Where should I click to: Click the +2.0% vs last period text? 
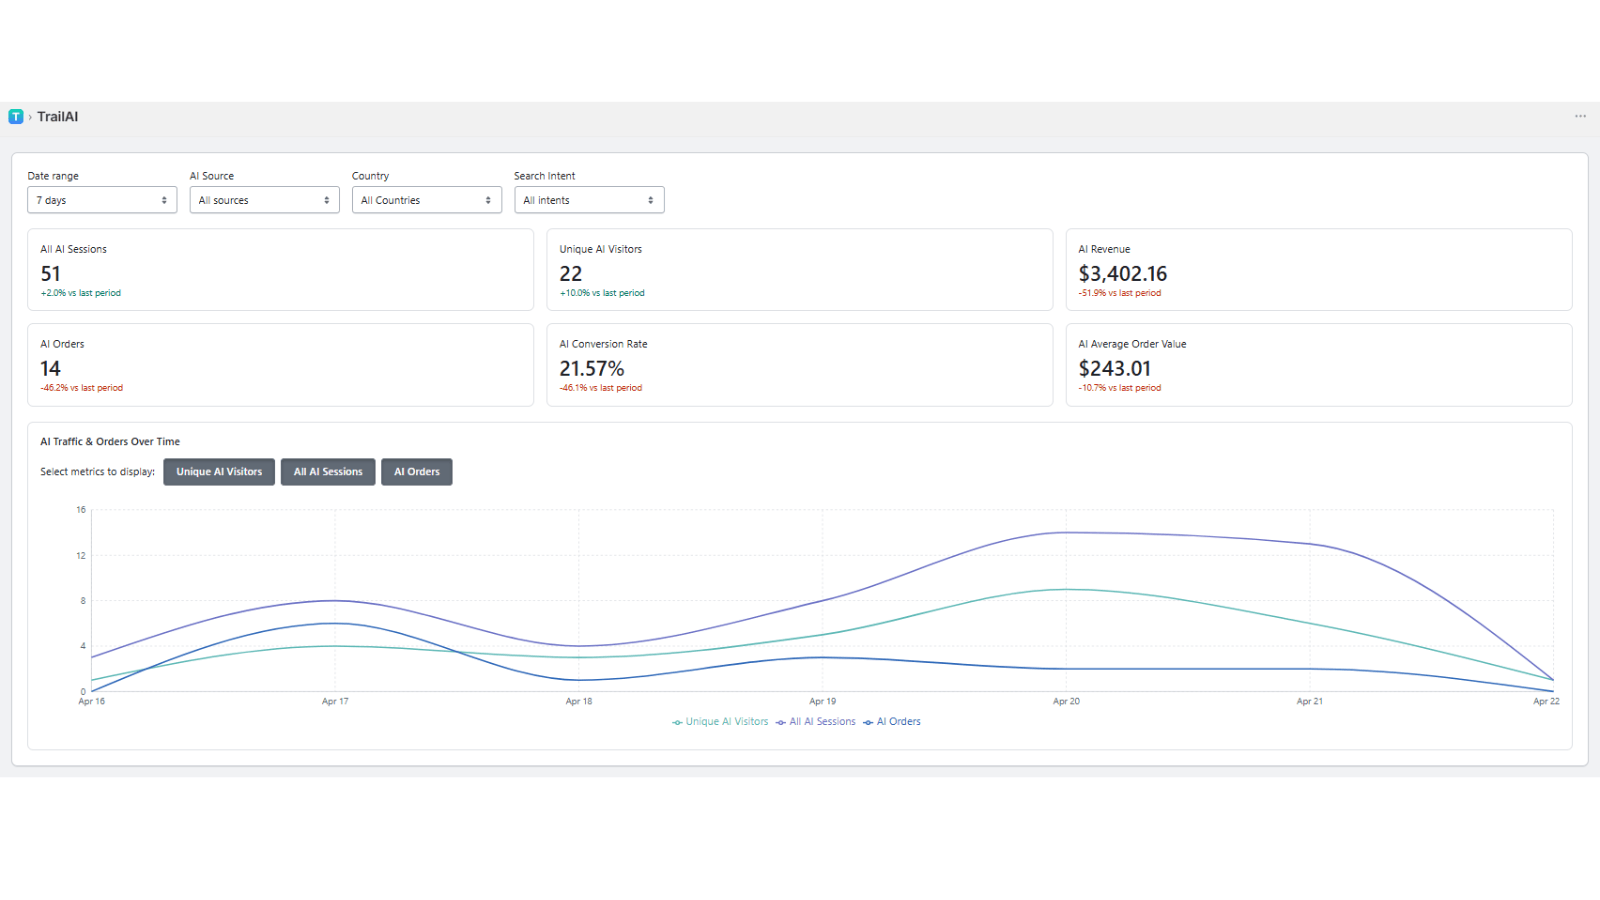[81, 293]
